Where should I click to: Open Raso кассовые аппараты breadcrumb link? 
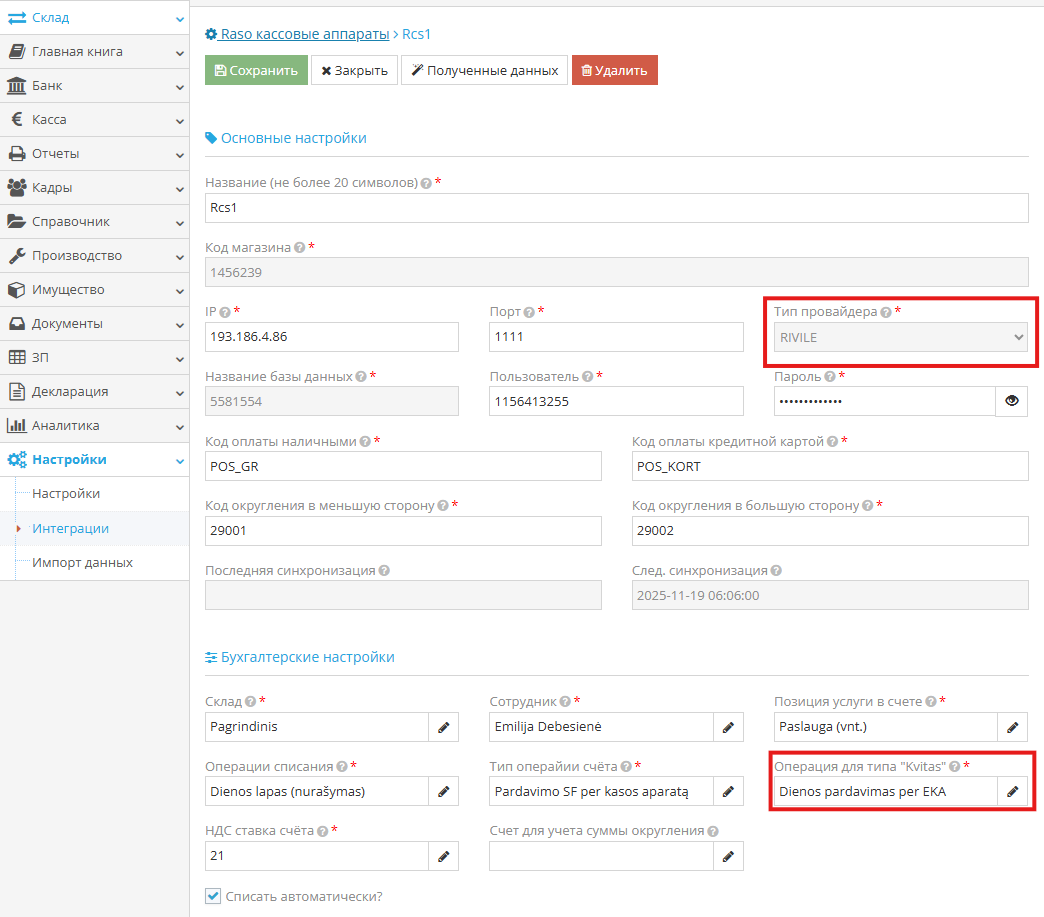(x=304, y=34)
